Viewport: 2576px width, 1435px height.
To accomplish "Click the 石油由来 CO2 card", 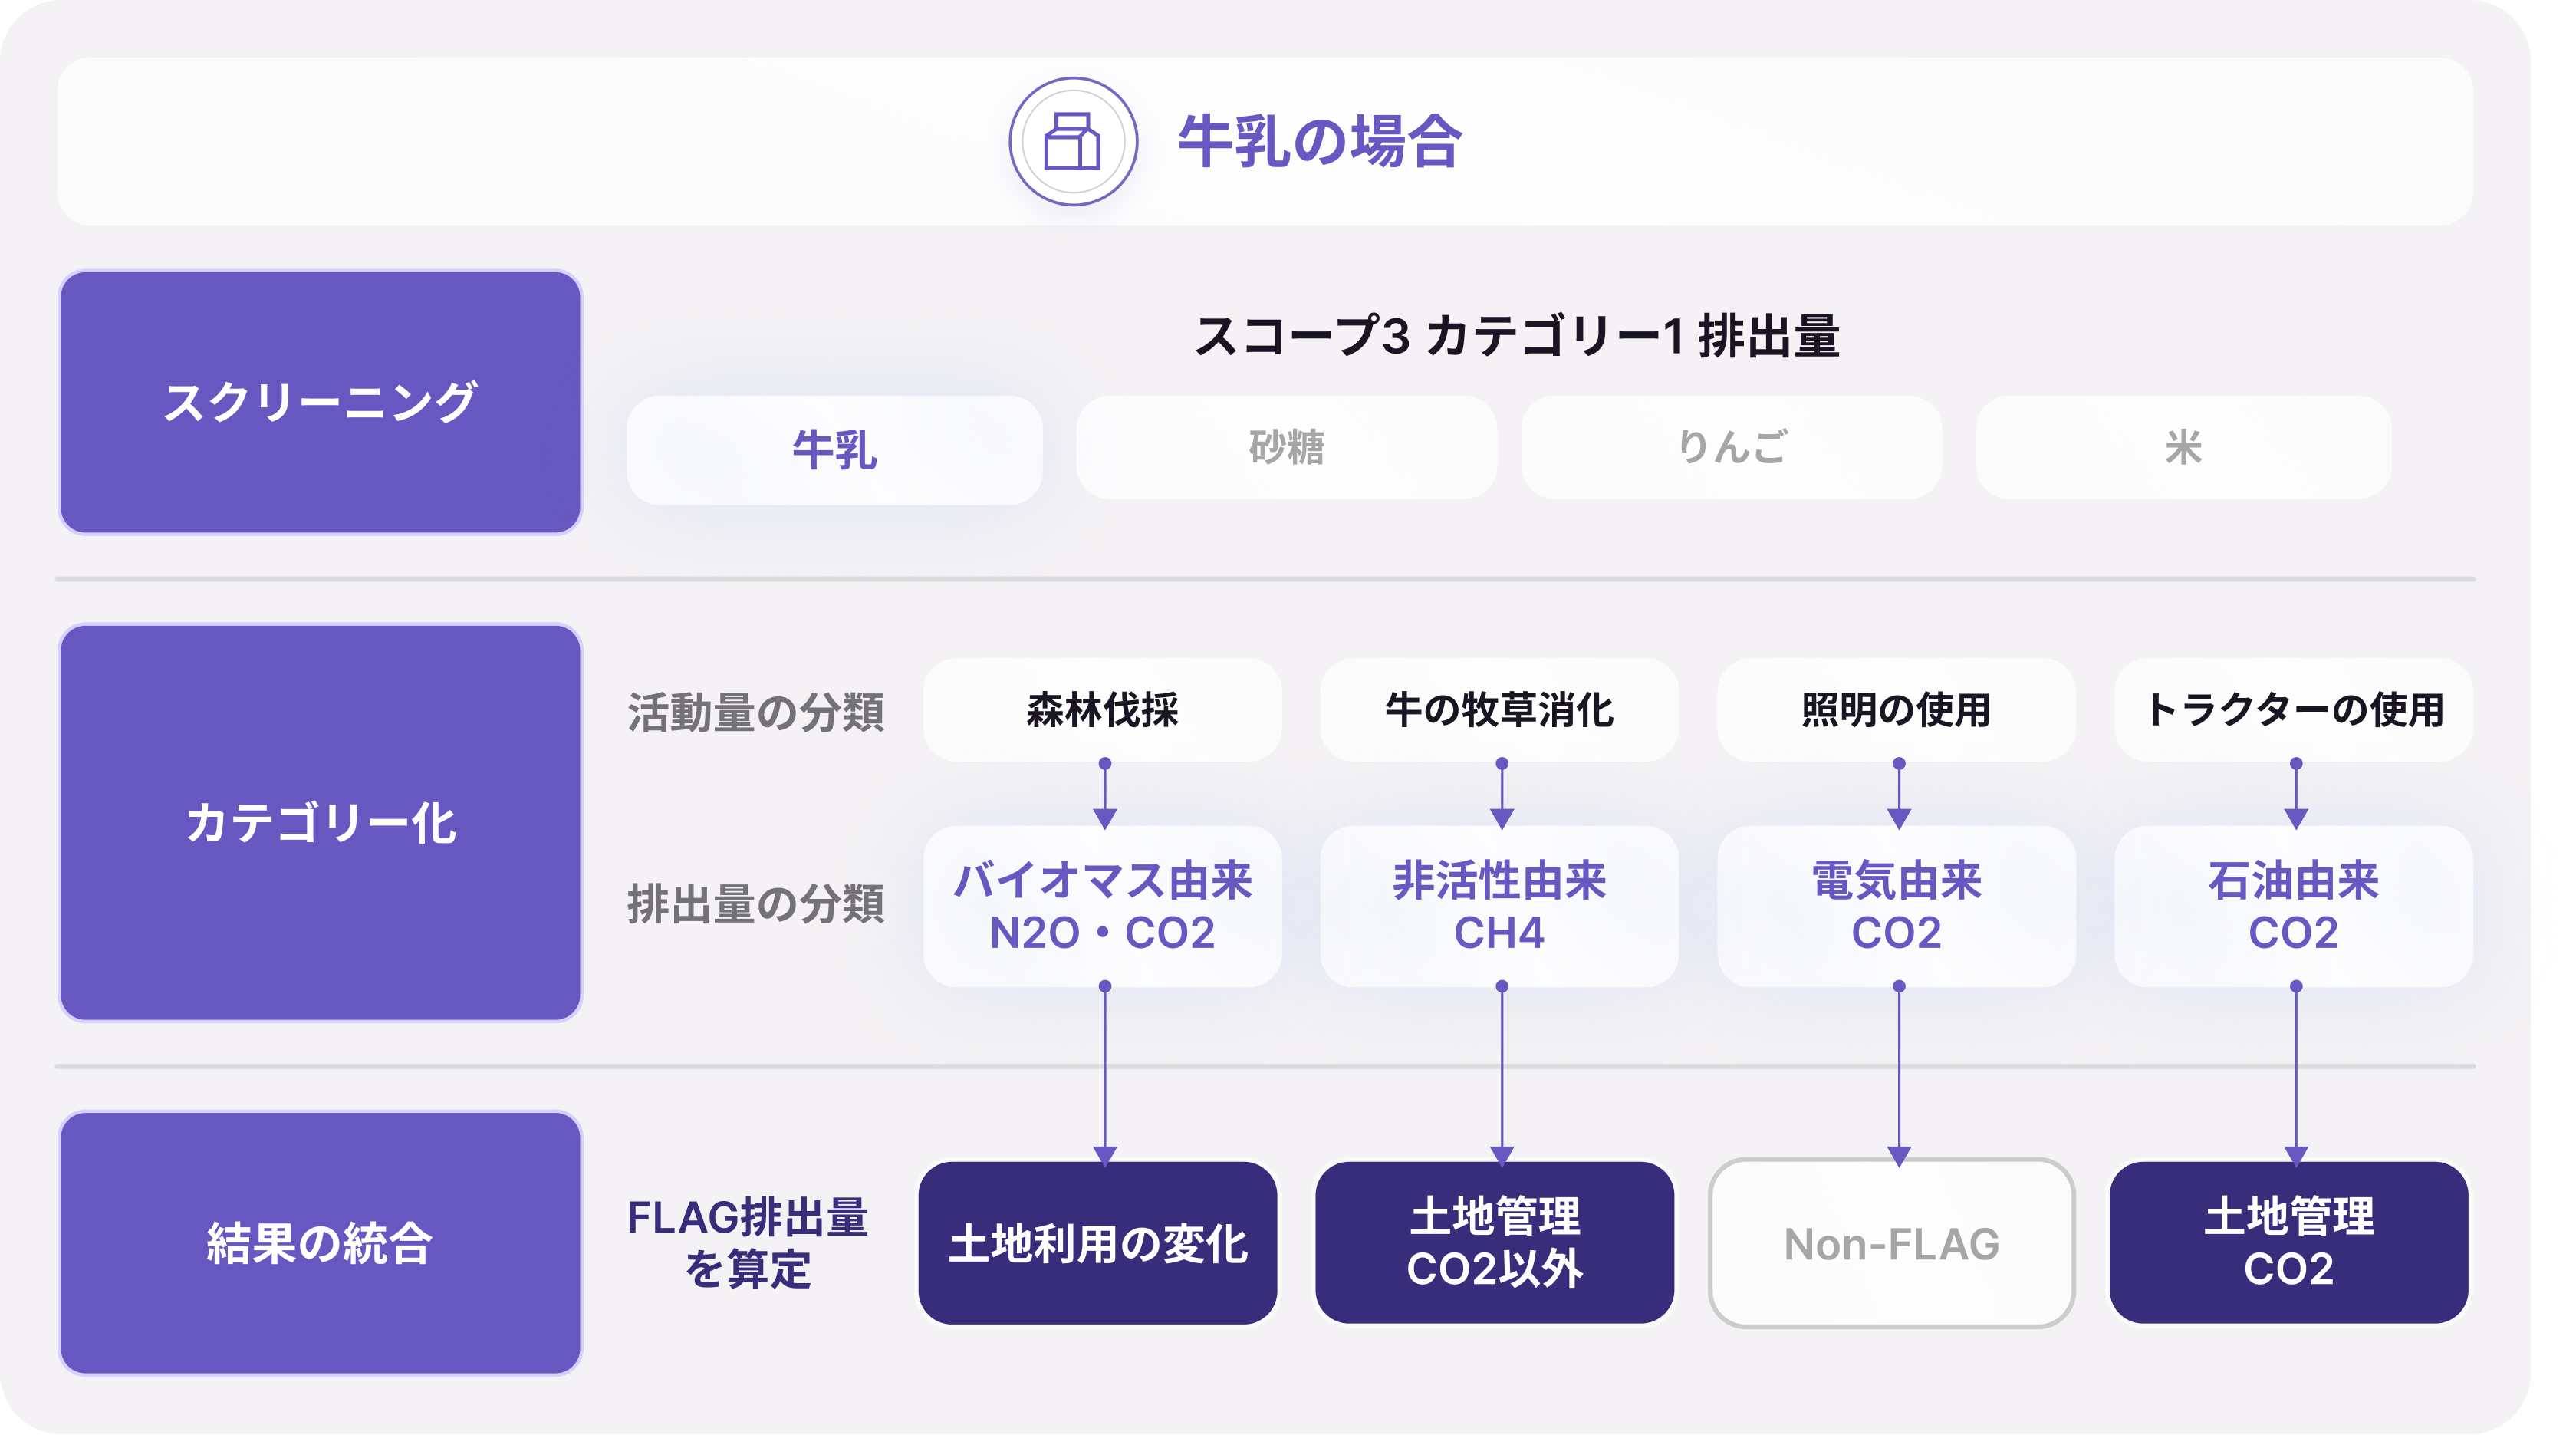I will [x=2293, y=906].
